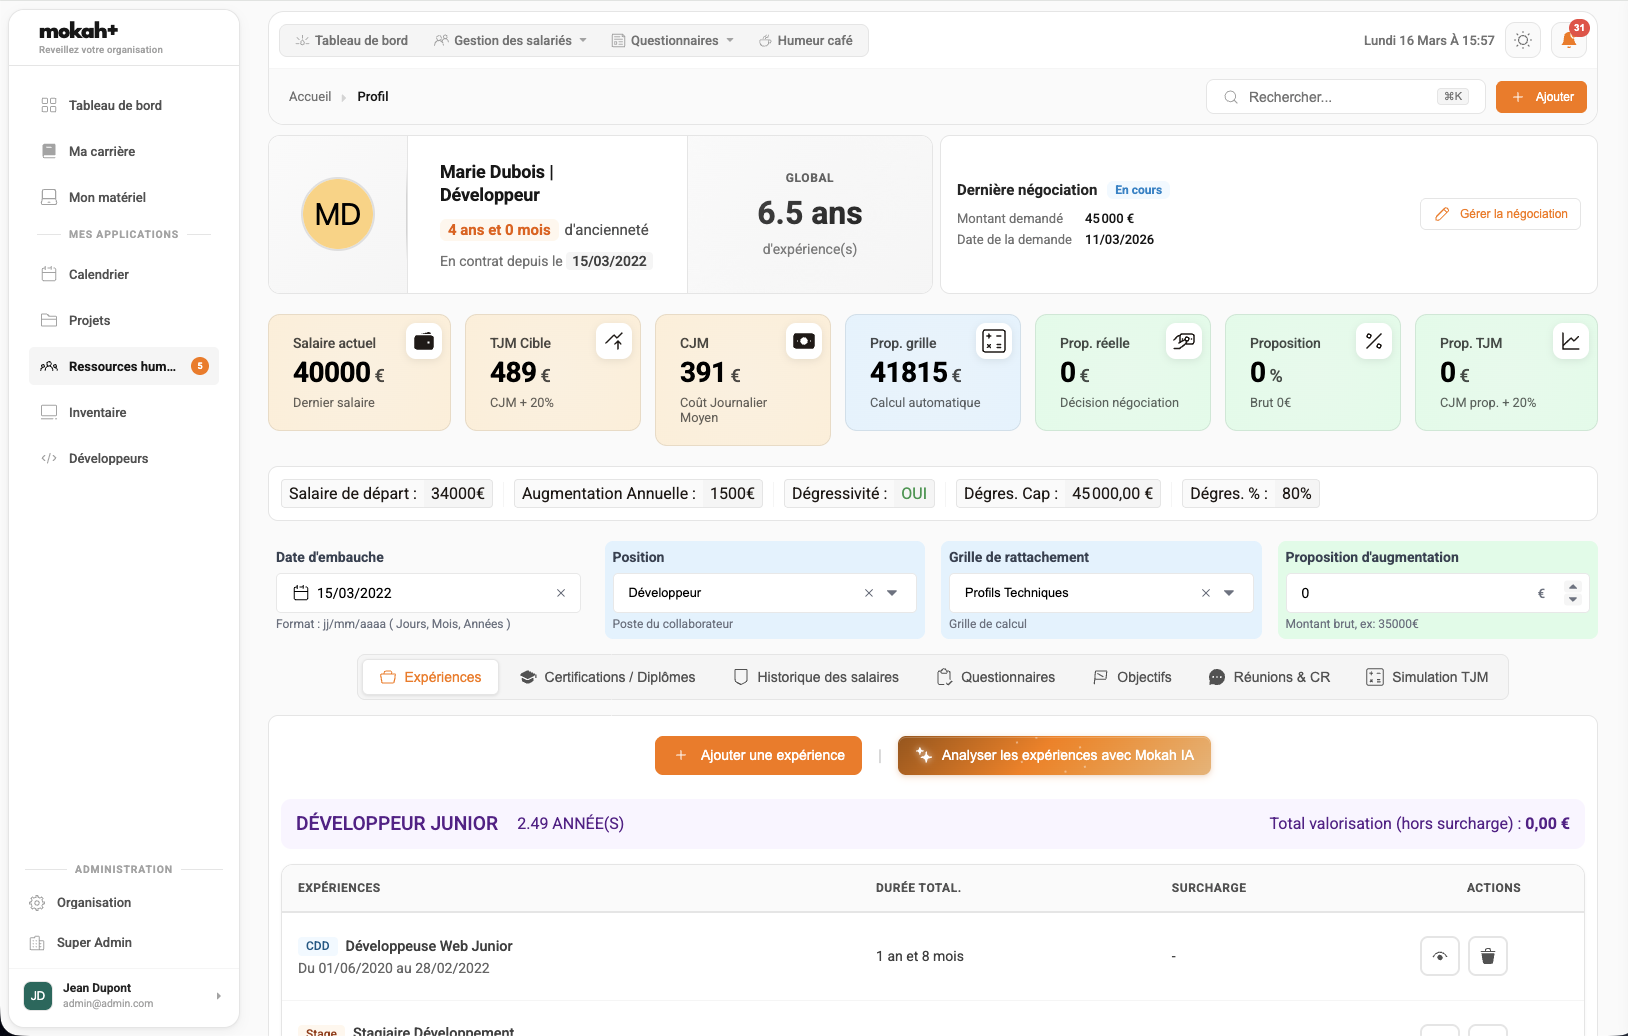Open Développeurs in the sidebar
Screen dimensions: 1628x1036
[124, 458]
